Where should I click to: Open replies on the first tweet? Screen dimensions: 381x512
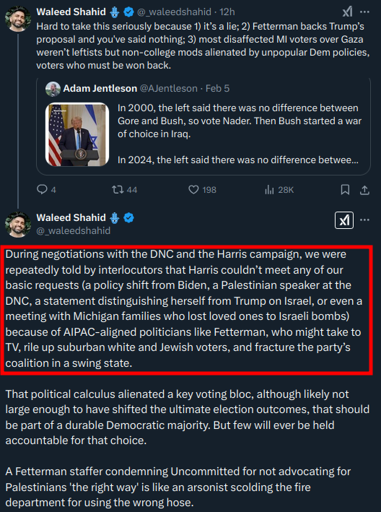coord(46,190)
